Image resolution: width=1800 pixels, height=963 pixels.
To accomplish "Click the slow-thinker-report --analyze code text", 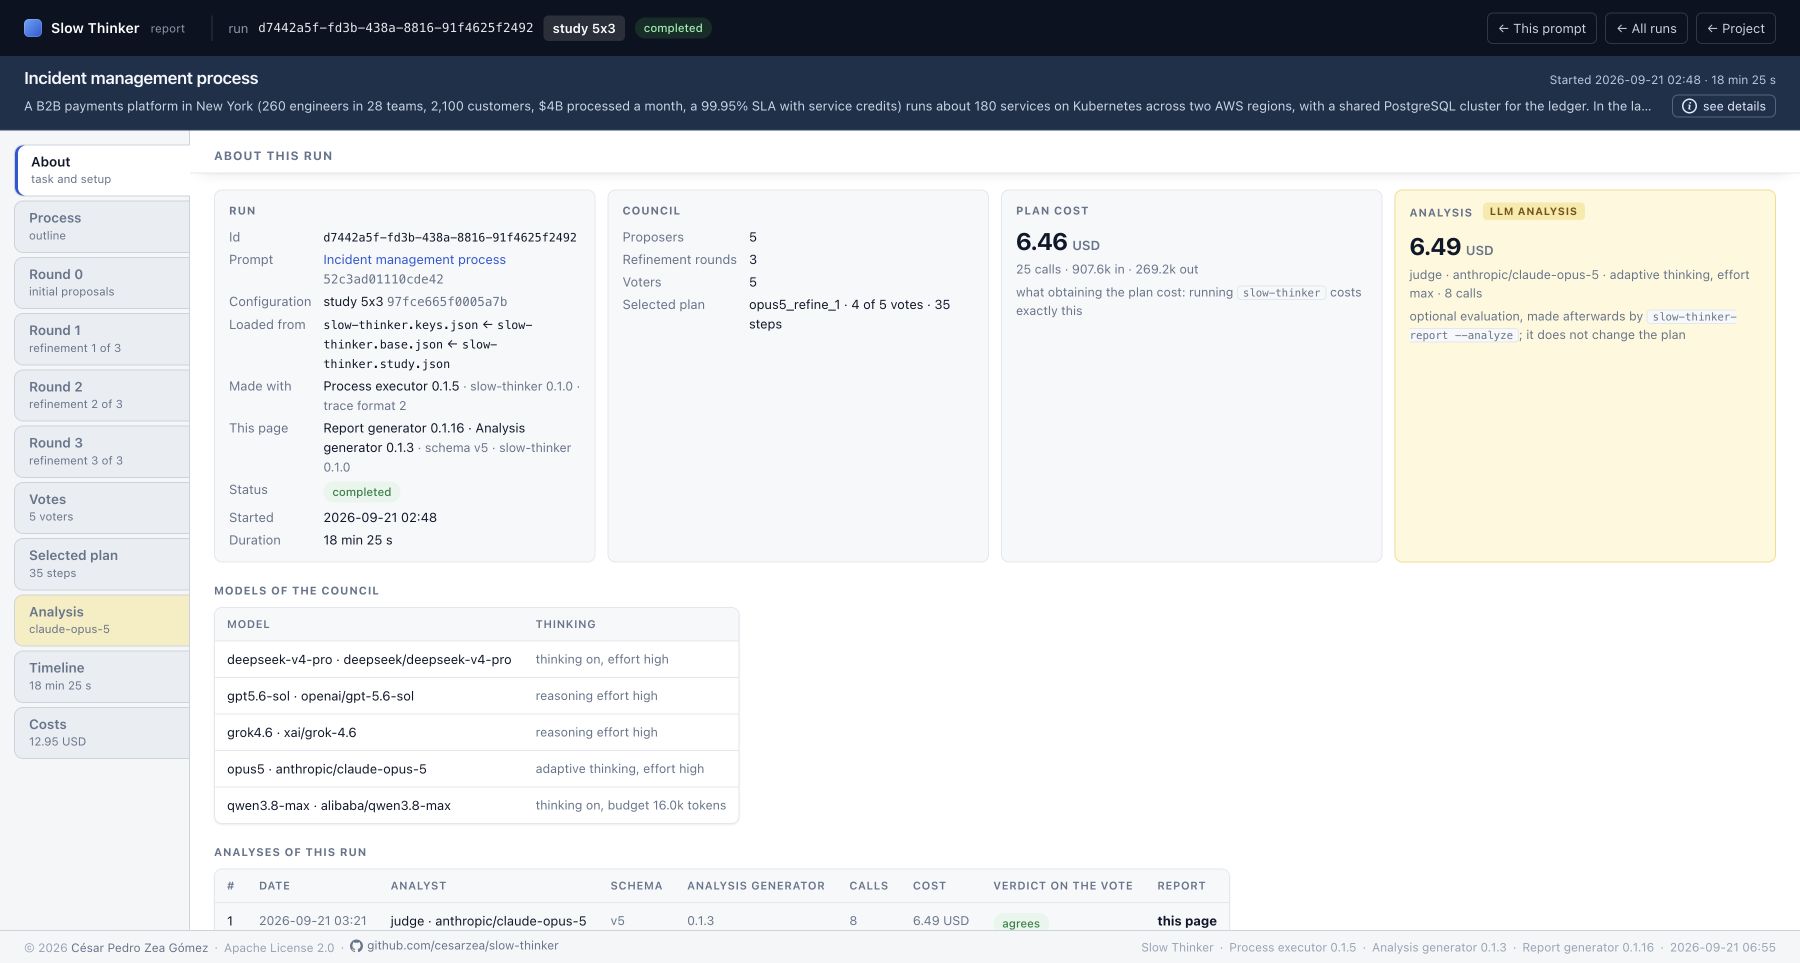I will [x=1573, y=326].
